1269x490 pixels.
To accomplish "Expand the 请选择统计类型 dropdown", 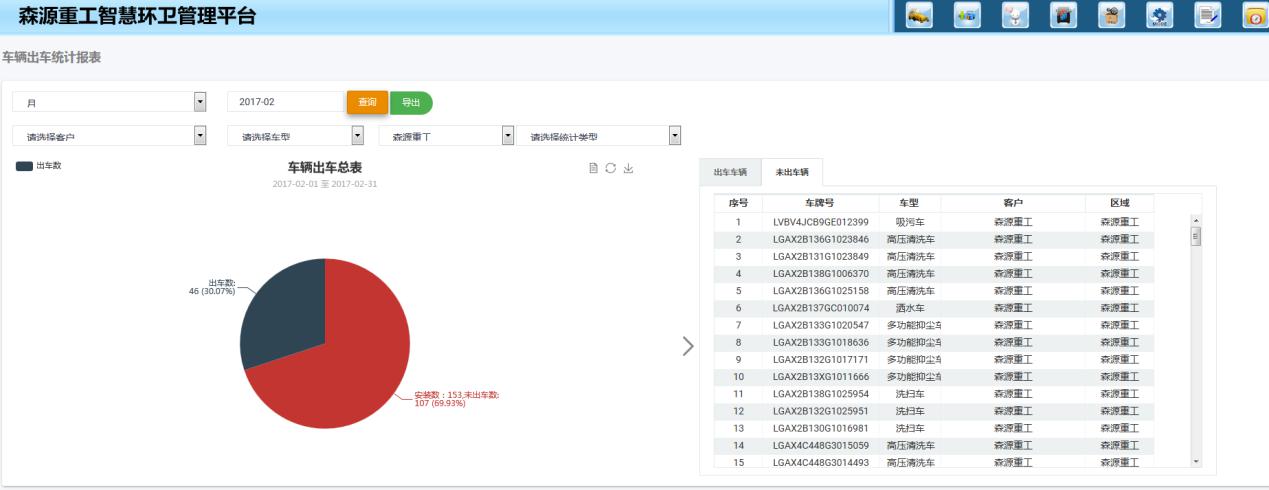I will coord(598,136).
